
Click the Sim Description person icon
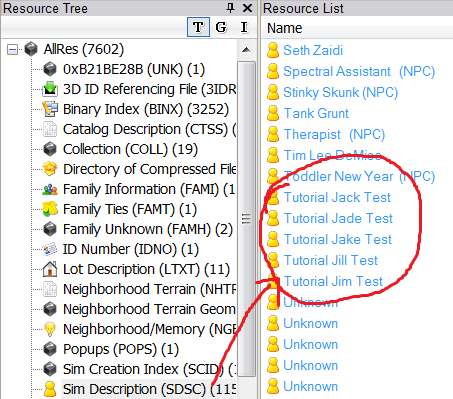(x=50, y=389)
